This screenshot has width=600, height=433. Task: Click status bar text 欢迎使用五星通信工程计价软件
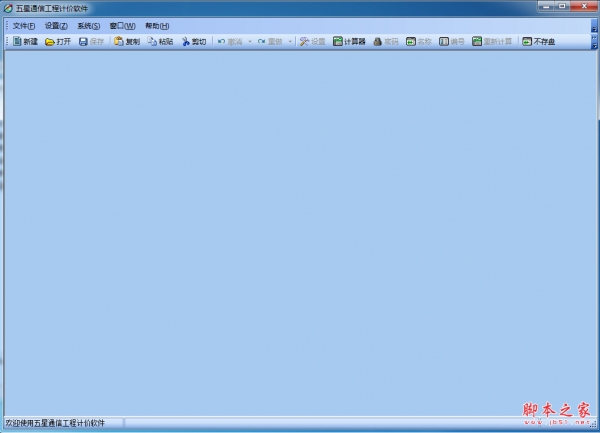[55, 423]
